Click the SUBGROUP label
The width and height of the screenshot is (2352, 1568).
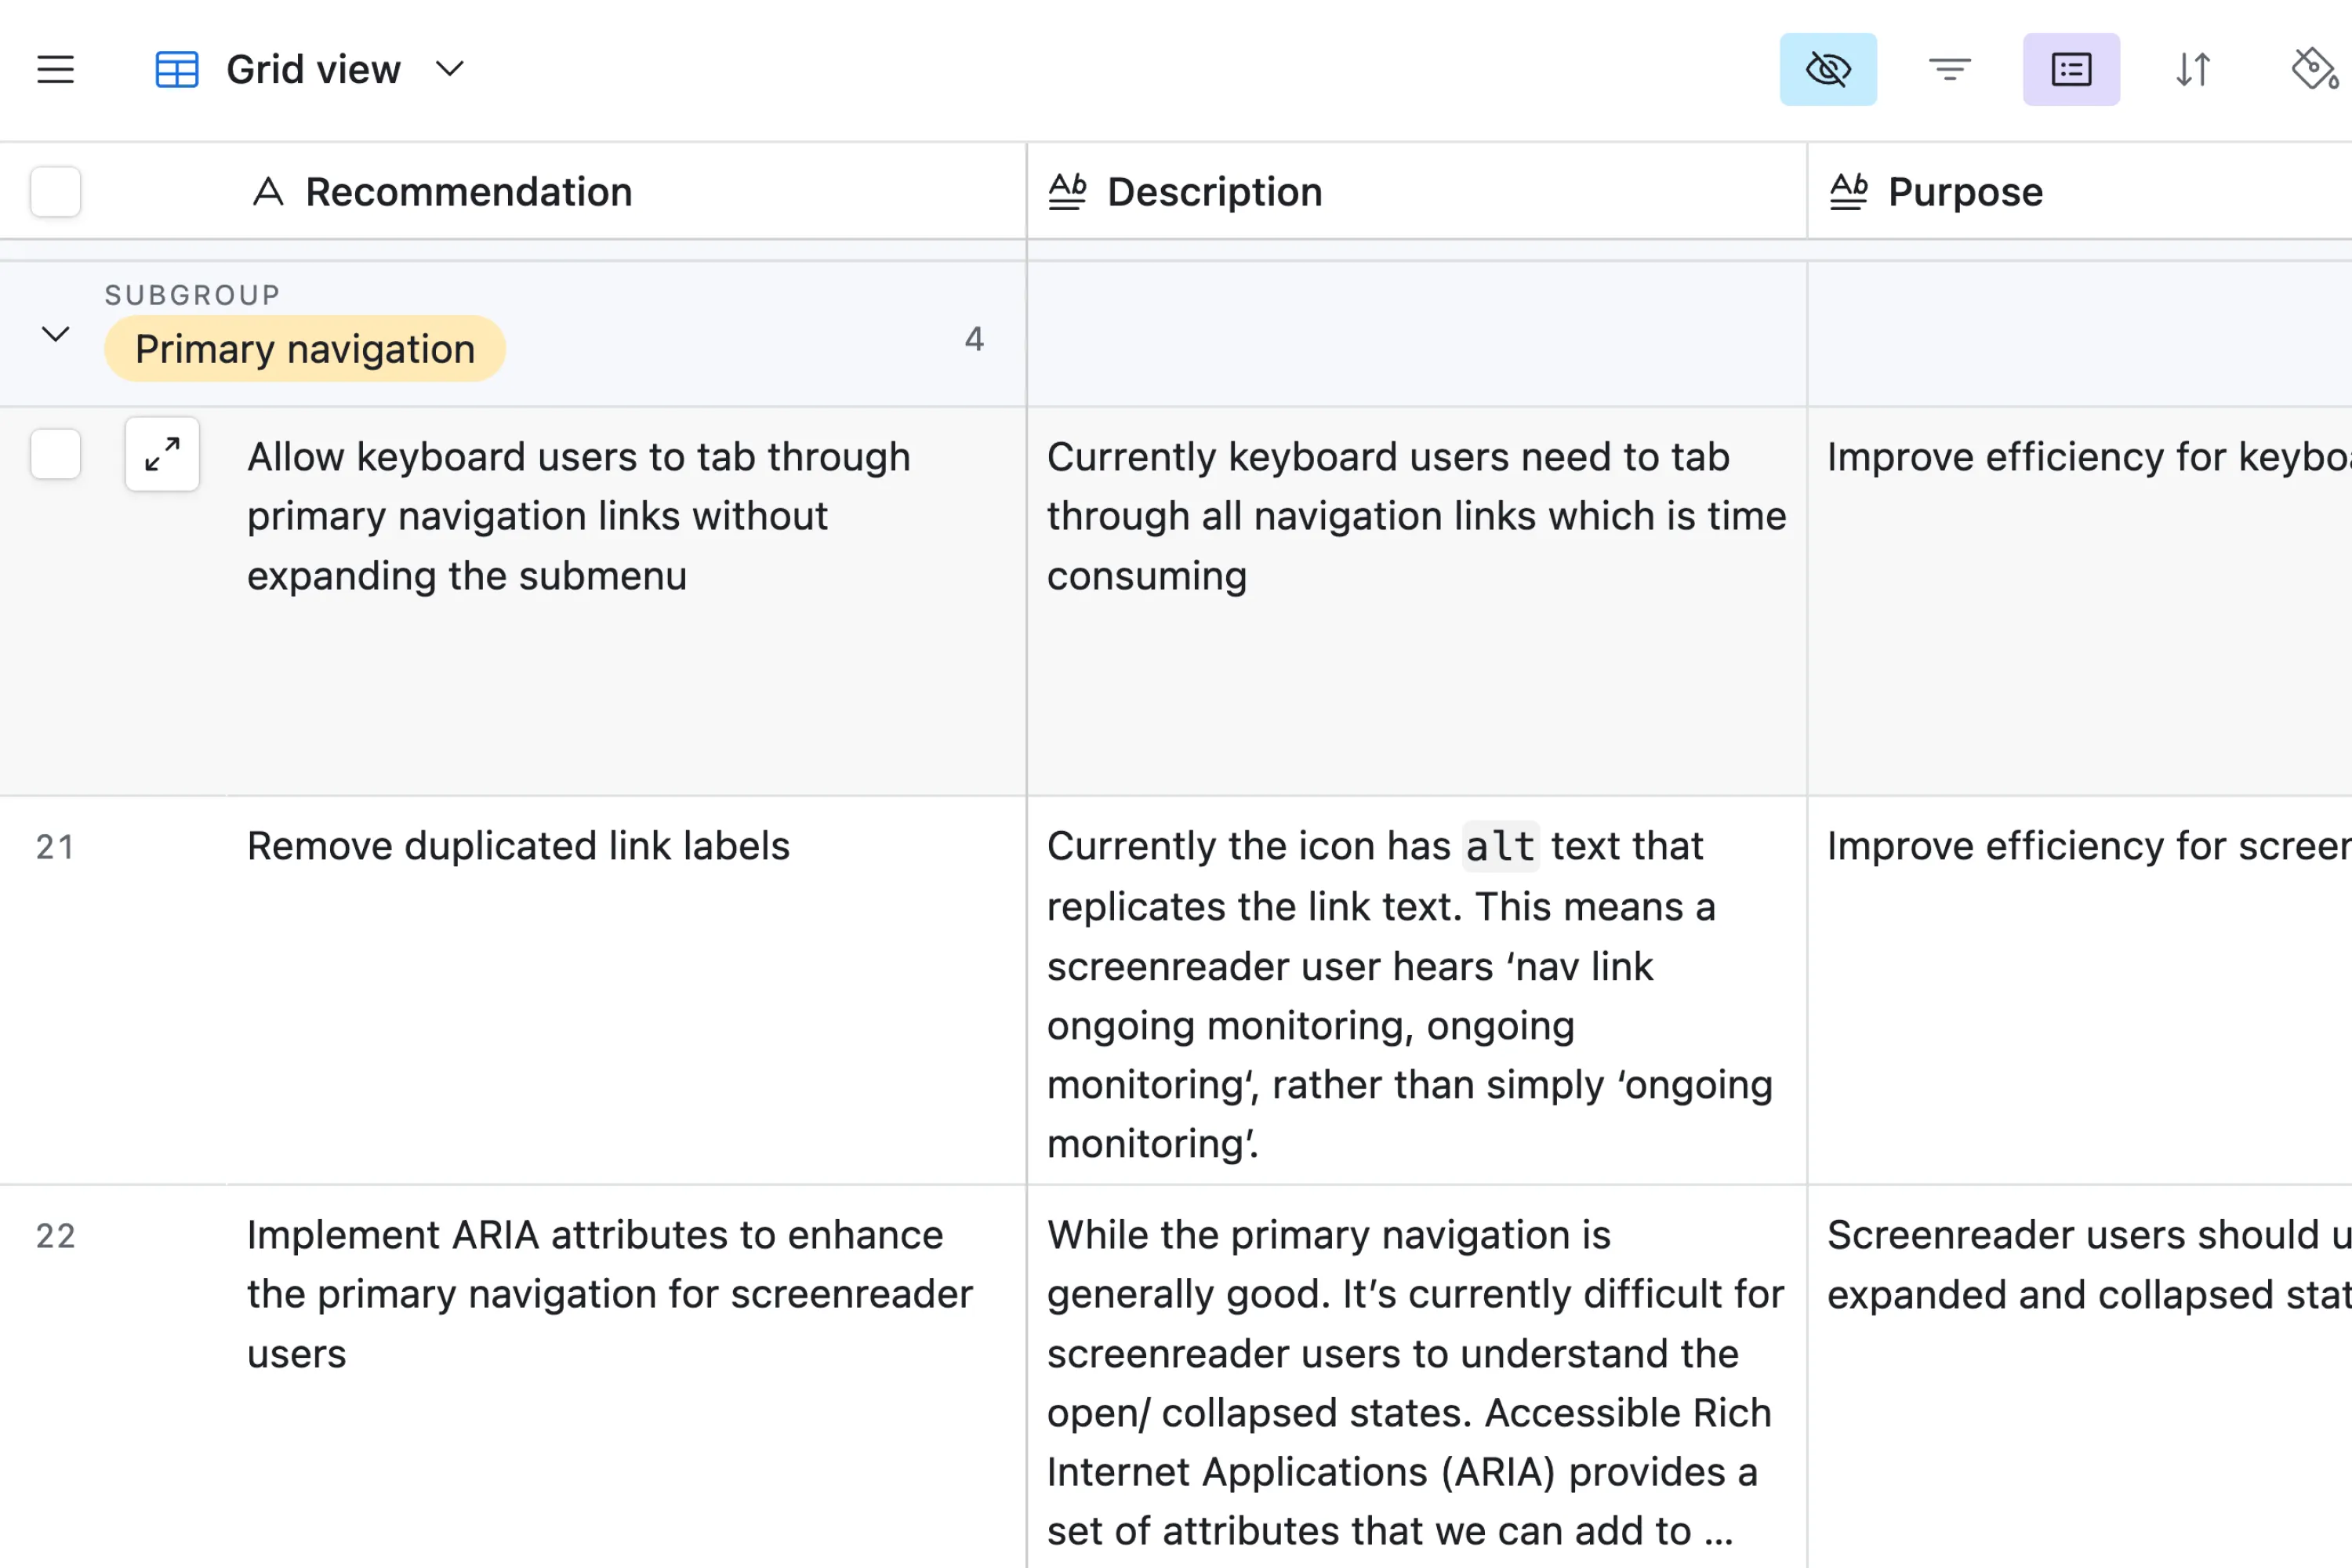(x=193, y=295)
